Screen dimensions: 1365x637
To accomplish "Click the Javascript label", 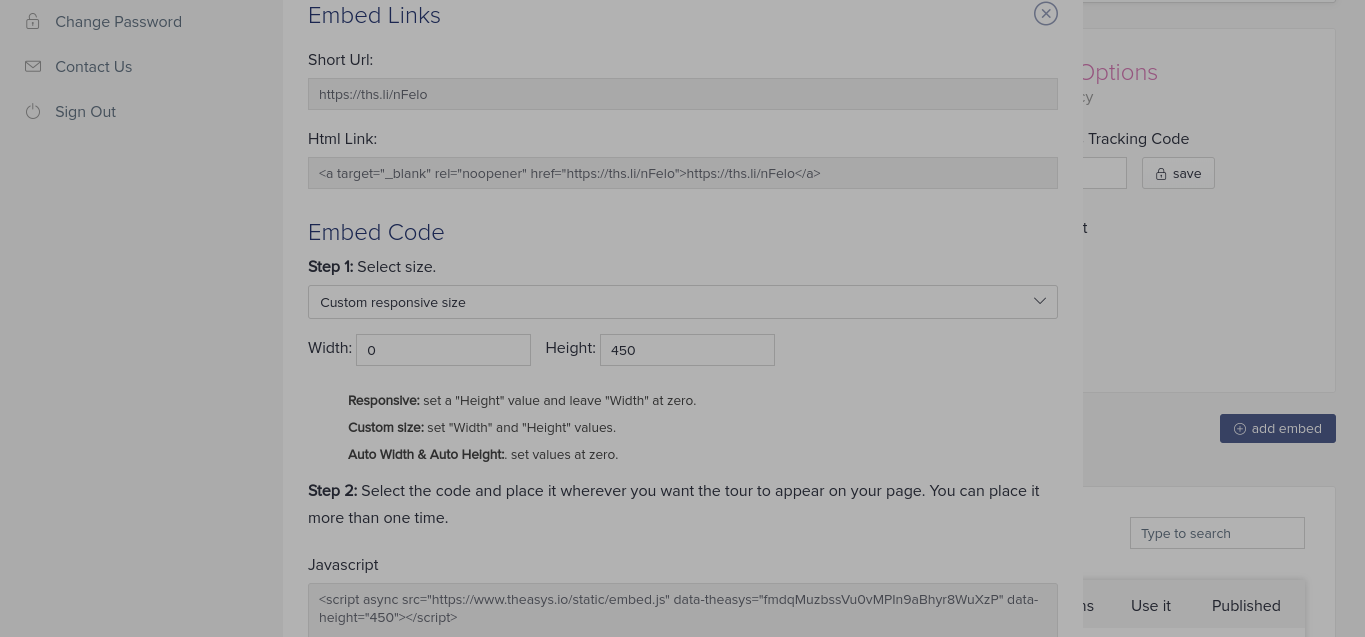I will click(343, 565).
